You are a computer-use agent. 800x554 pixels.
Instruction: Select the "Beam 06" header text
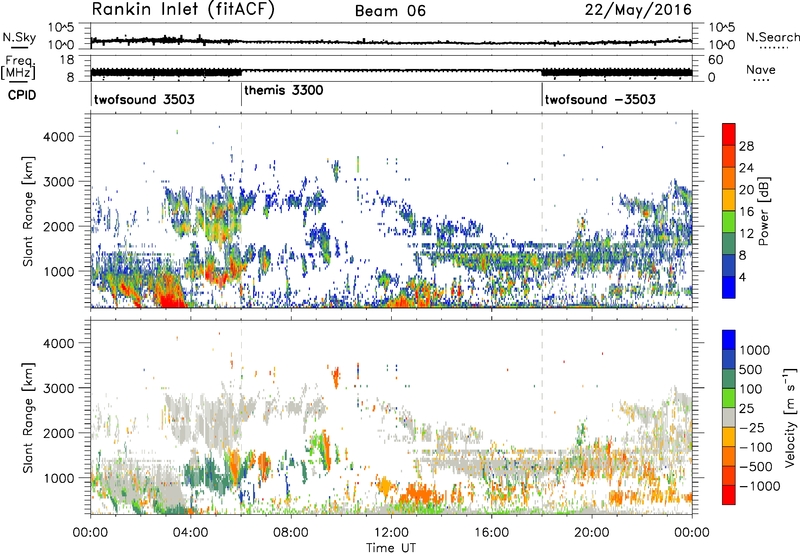pyautogui.click(x=390, y=11)
